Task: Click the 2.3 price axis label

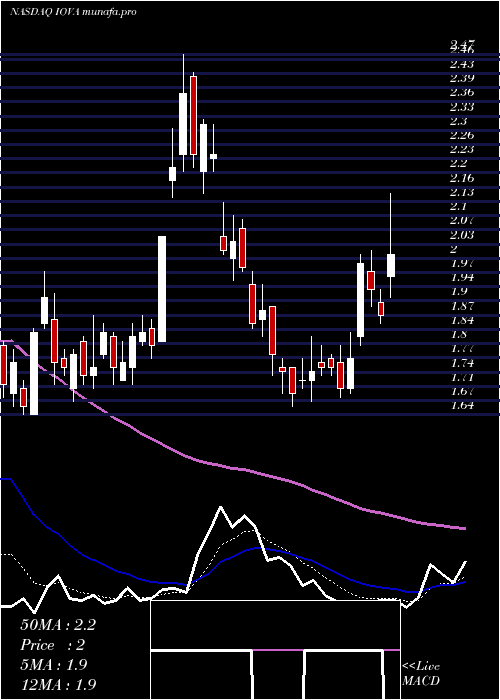Action: pyautogui.click(x=458, y=121)
